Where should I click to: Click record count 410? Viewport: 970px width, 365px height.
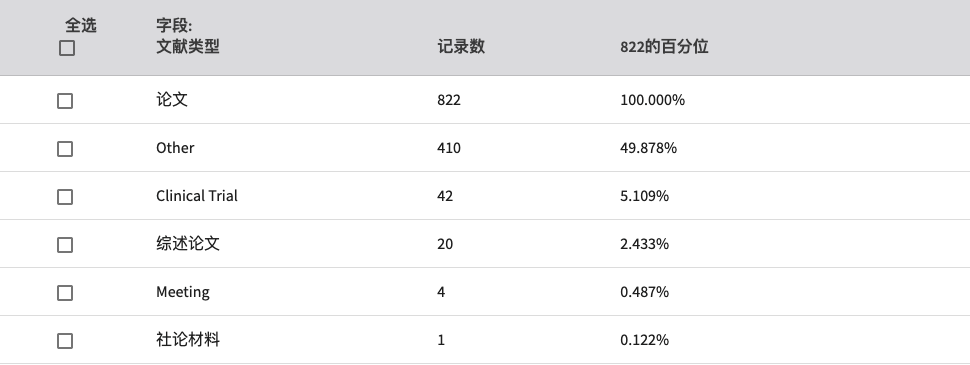point(449,148)
